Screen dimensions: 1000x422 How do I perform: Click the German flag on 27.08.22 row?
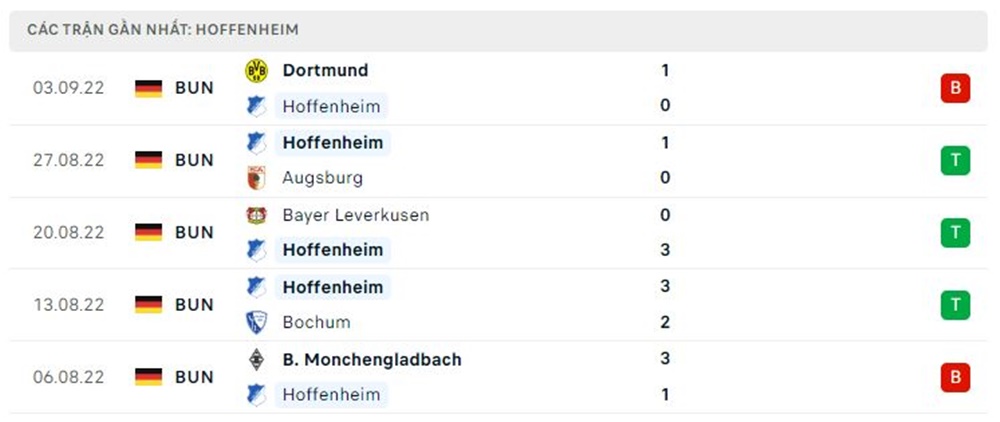(148, 160)
